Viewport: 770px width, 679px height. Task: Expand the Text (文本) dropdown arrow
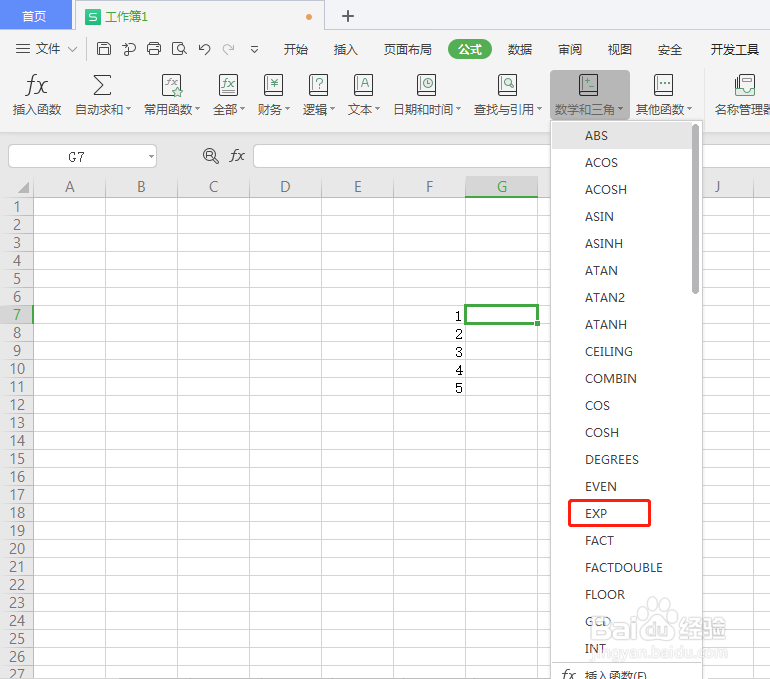point(377,109)
